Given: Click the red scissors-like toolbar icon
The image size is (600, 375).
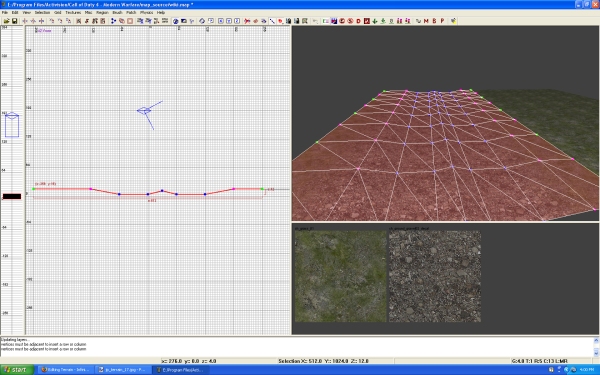Looking at the screenshot, I should [247, 21].
